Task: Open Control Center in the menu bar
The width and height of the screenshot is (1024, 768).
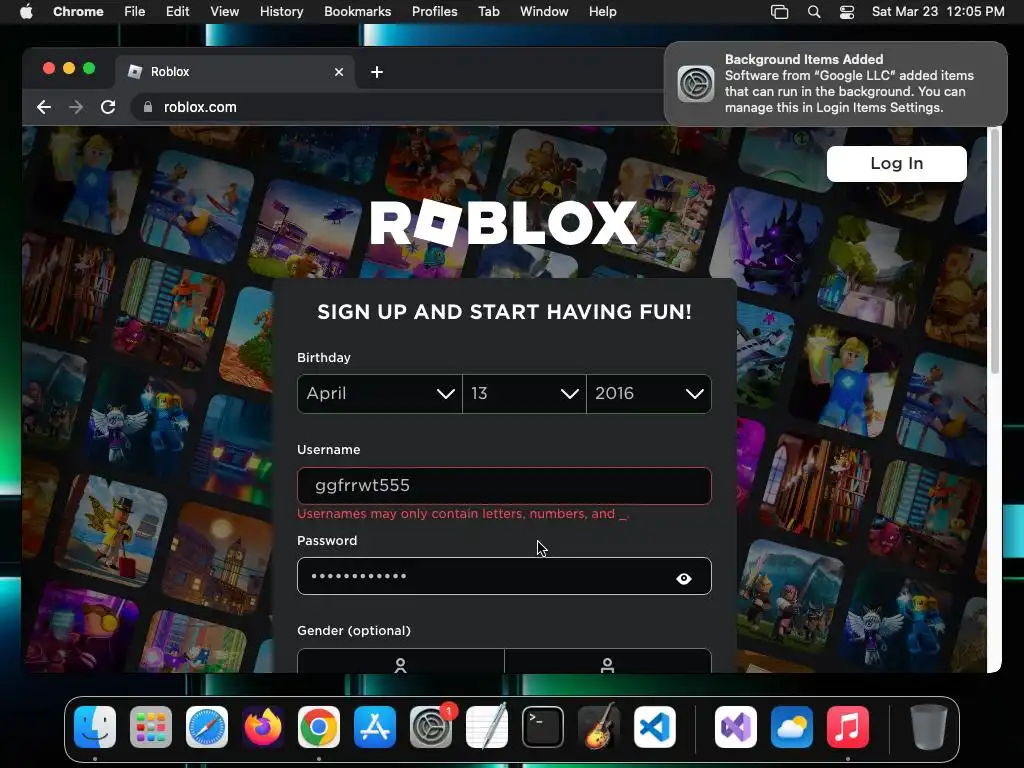Action: click(x=847, y=12)
